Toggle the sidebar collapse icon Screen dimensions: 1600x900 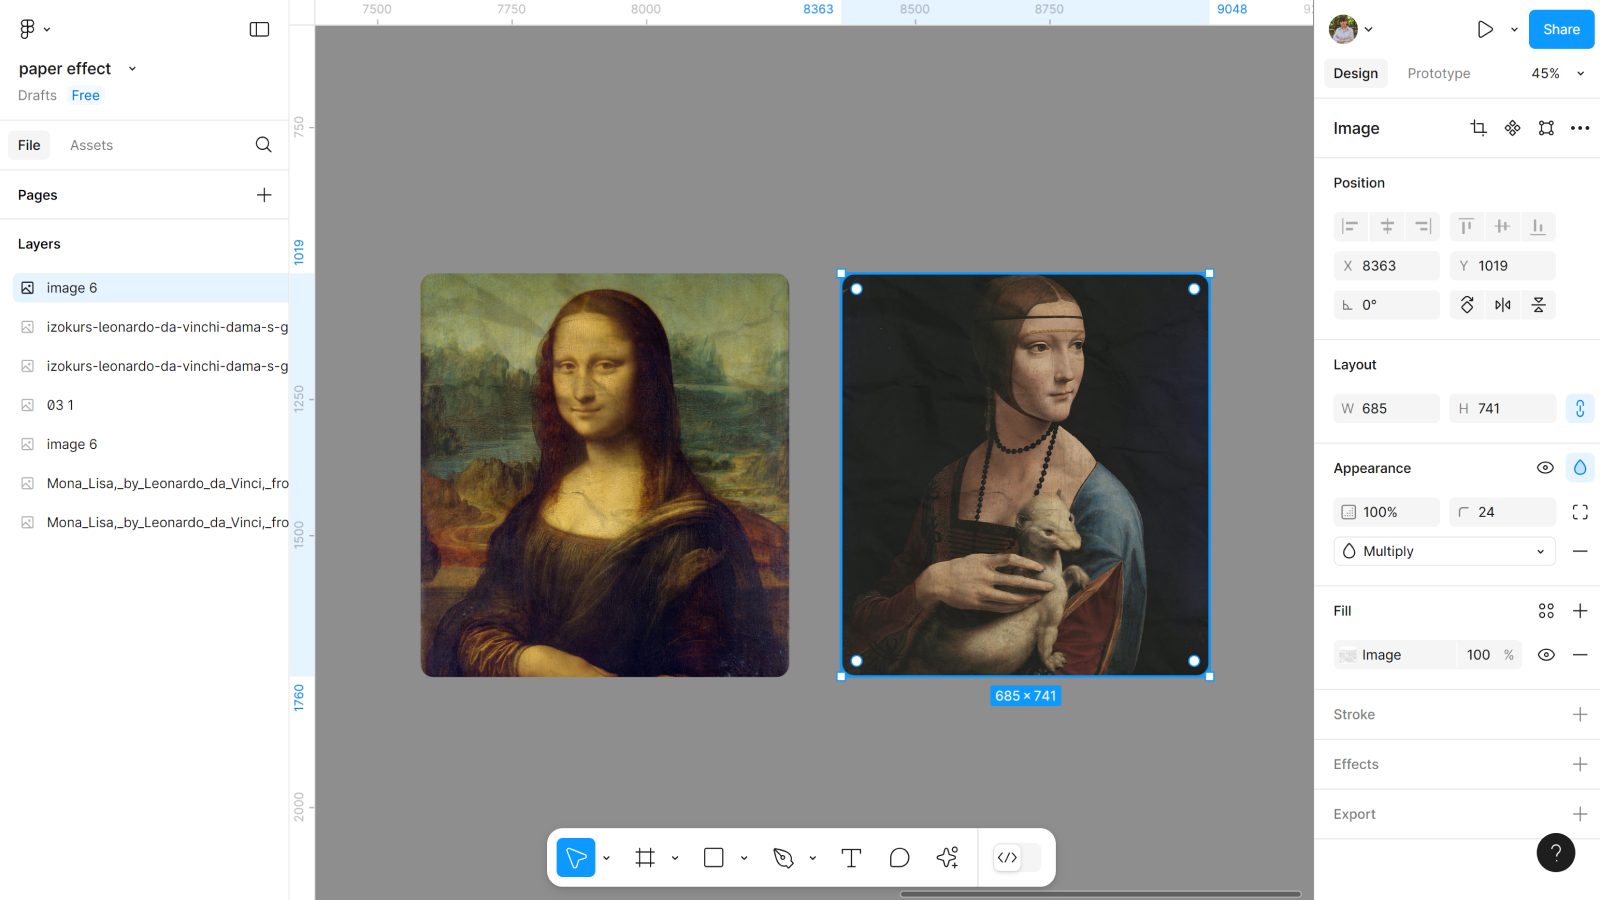pos(259,29)
